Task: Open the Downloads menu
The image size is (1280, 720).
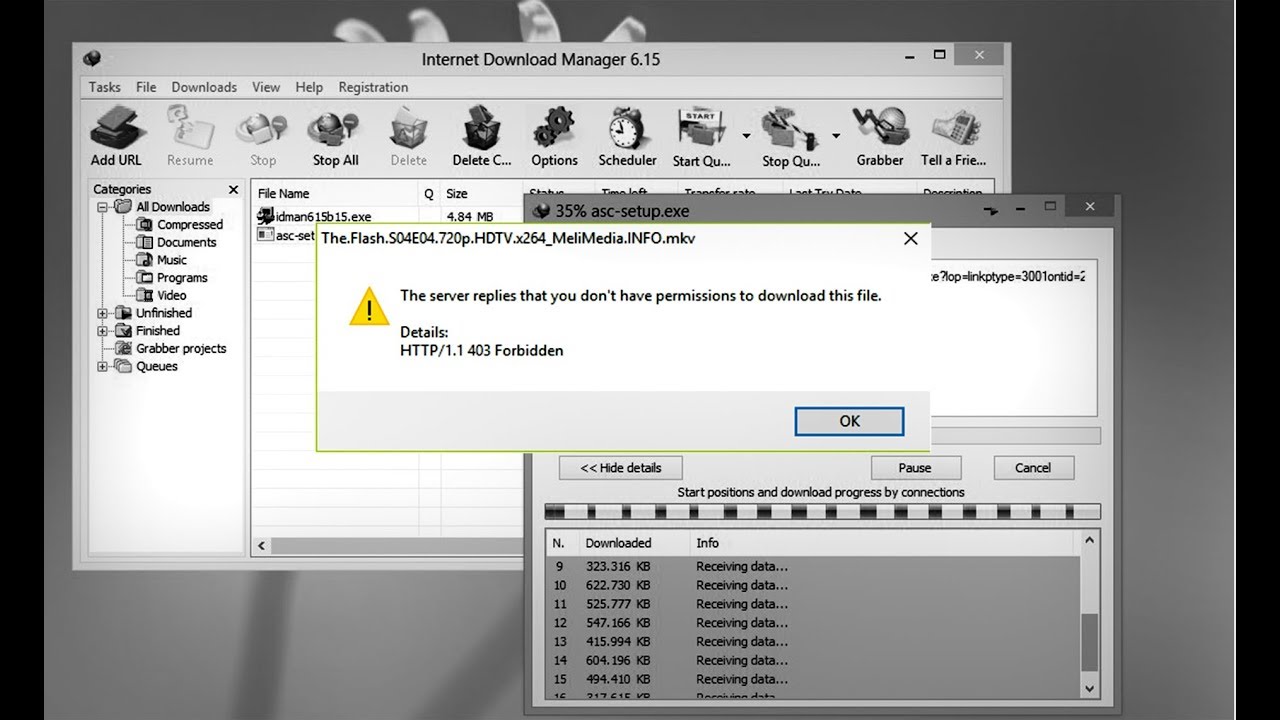Action: (204, 87)
